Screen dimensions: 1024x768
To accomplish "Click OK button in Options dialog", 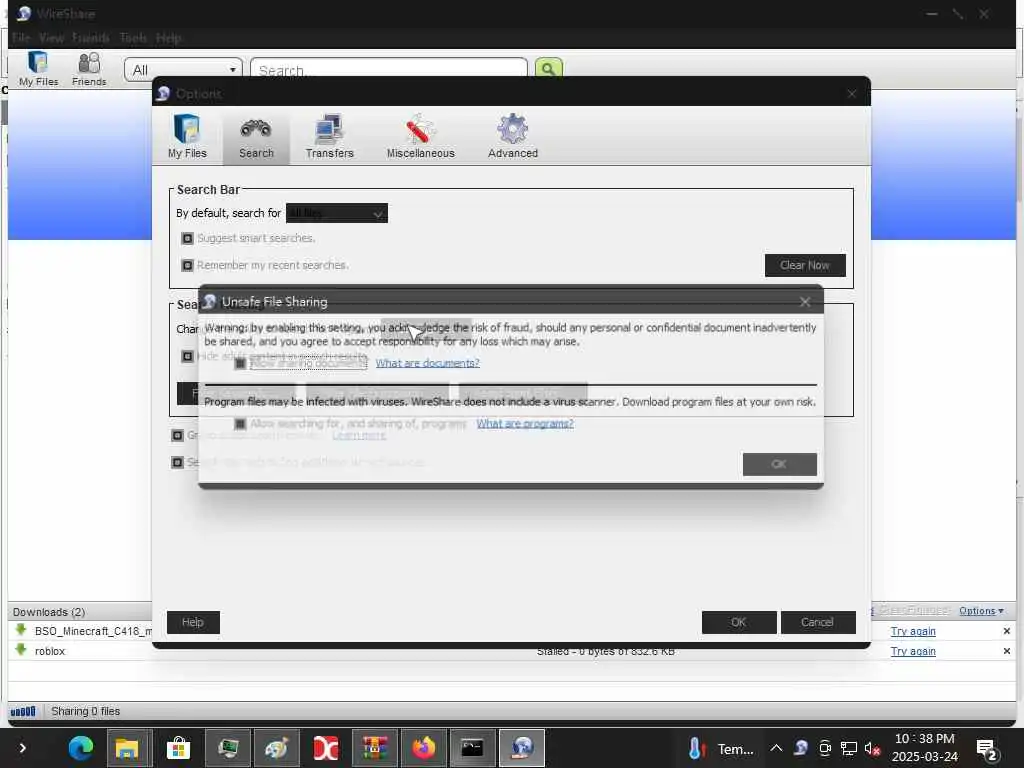I will click(739, 622).
